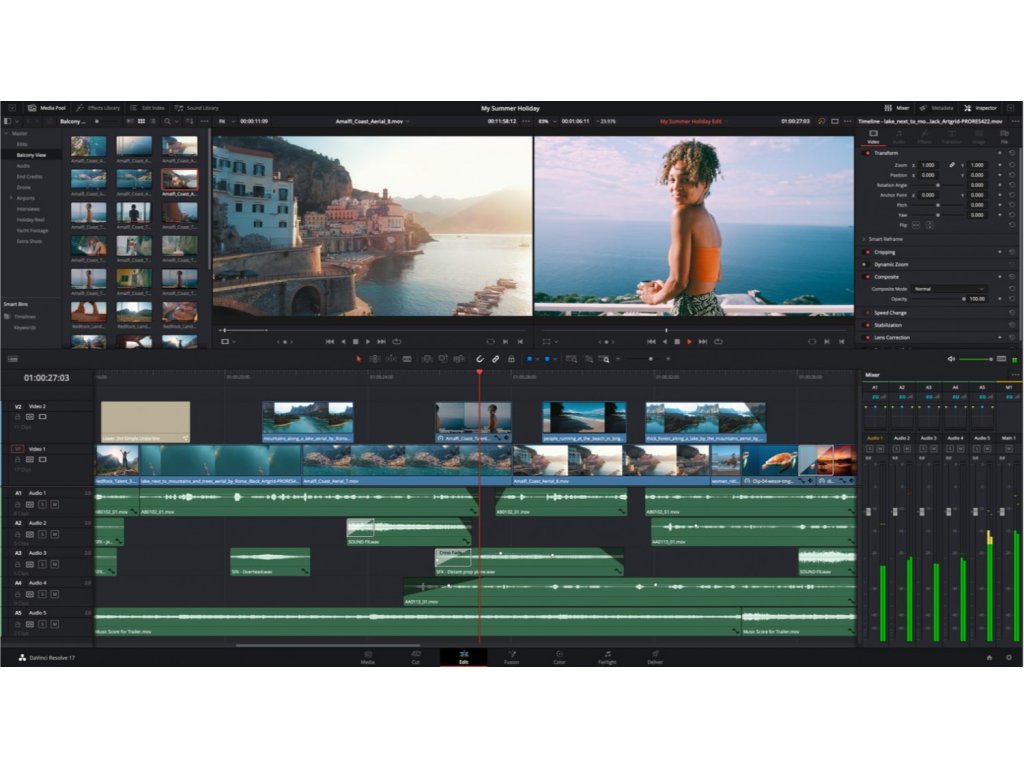
Task: Reset the Transform section in Inspector
Action: point(1012,153)
